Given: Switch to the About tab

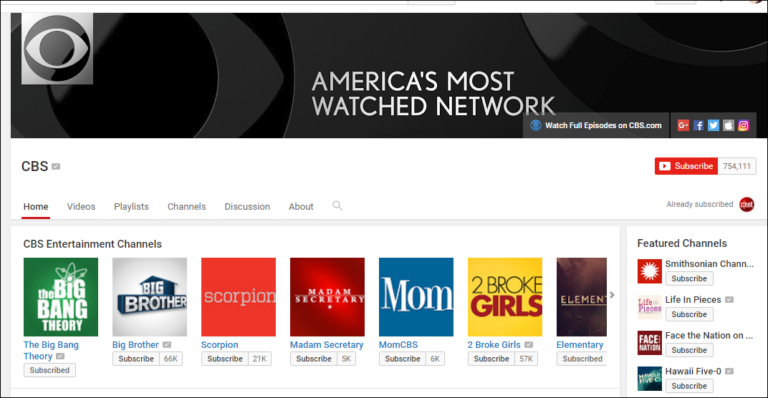Looking at the screenshot, I should 301,207.
